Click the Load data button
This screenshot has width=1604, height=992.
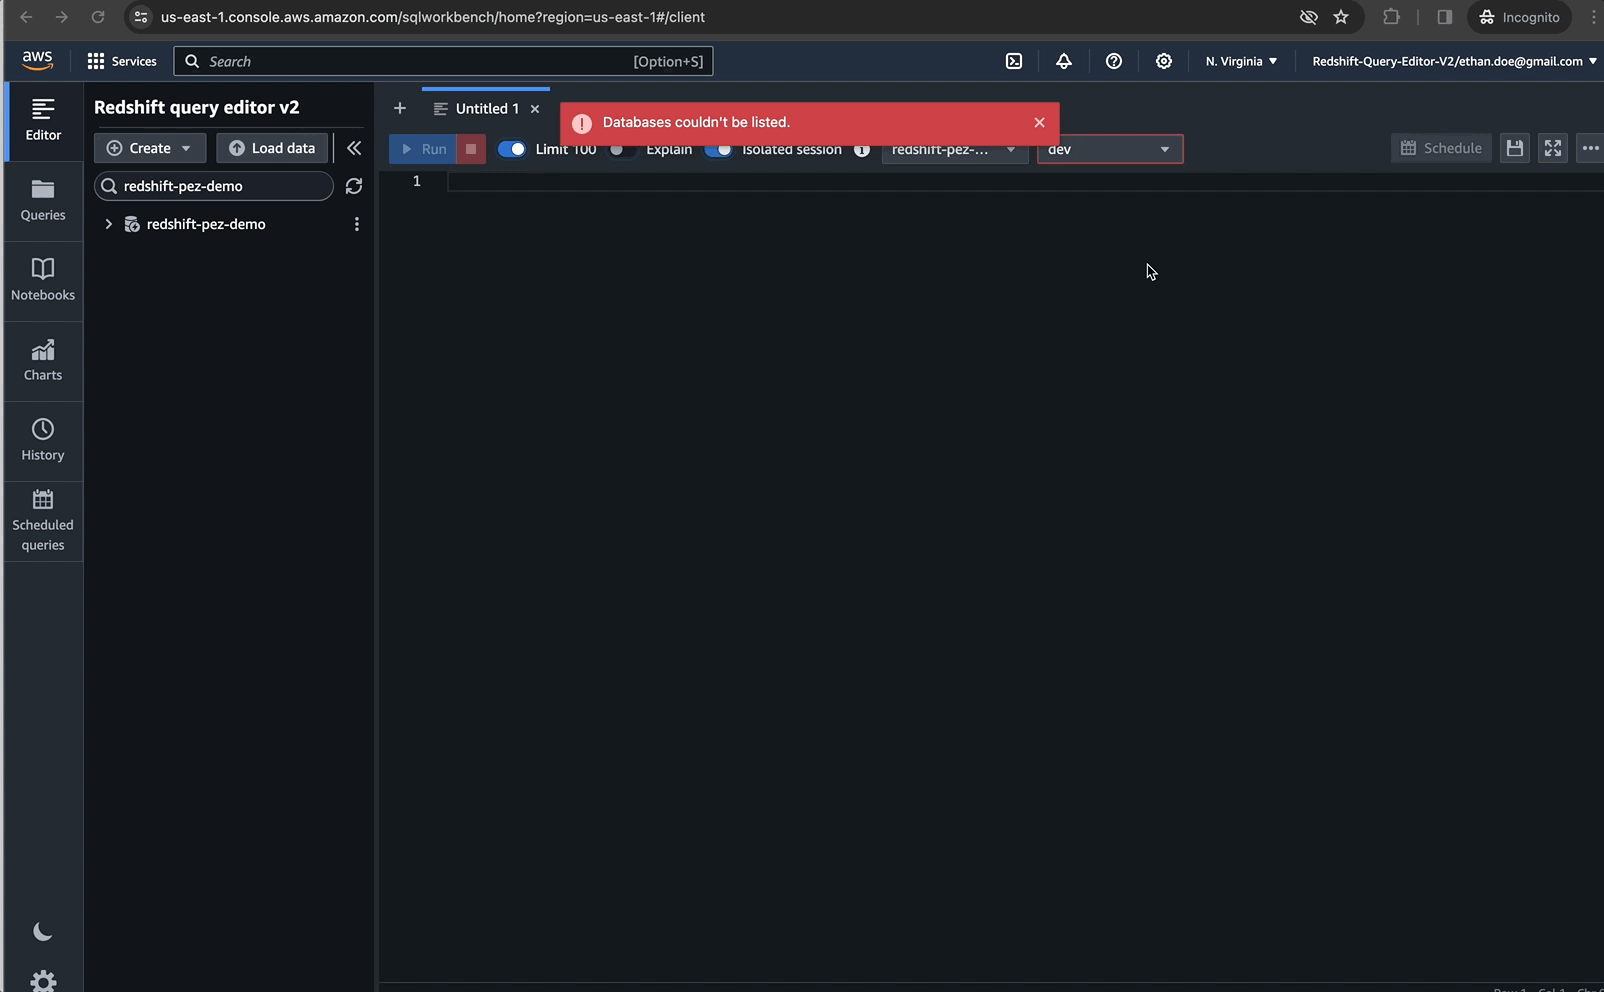[272, 148]
